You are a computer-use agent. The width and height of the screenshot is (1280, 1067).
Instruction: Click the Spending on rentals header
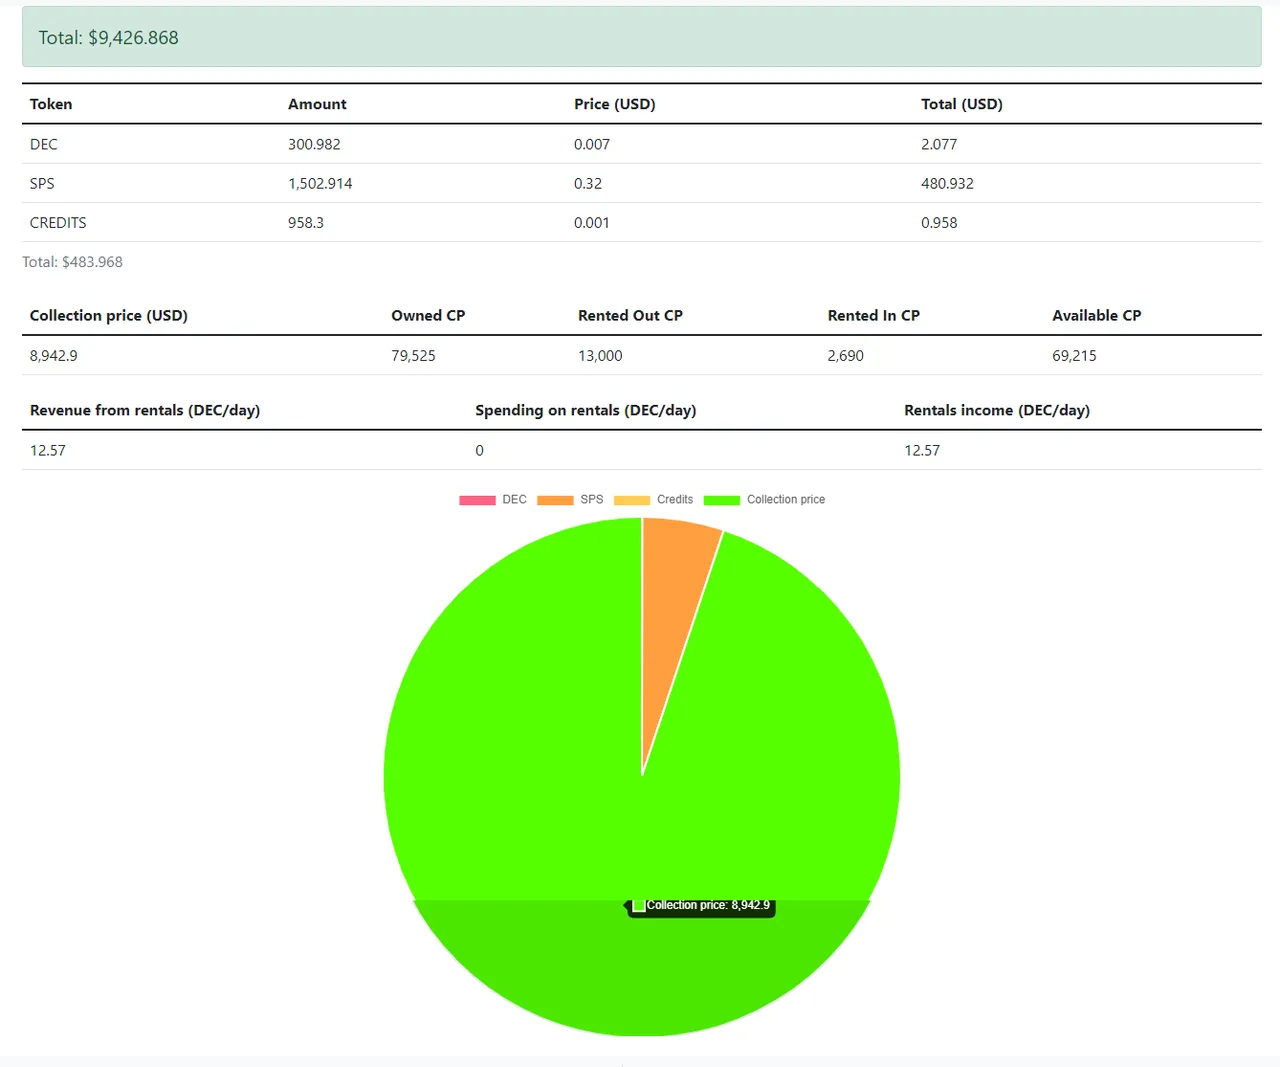coord(586,410)
